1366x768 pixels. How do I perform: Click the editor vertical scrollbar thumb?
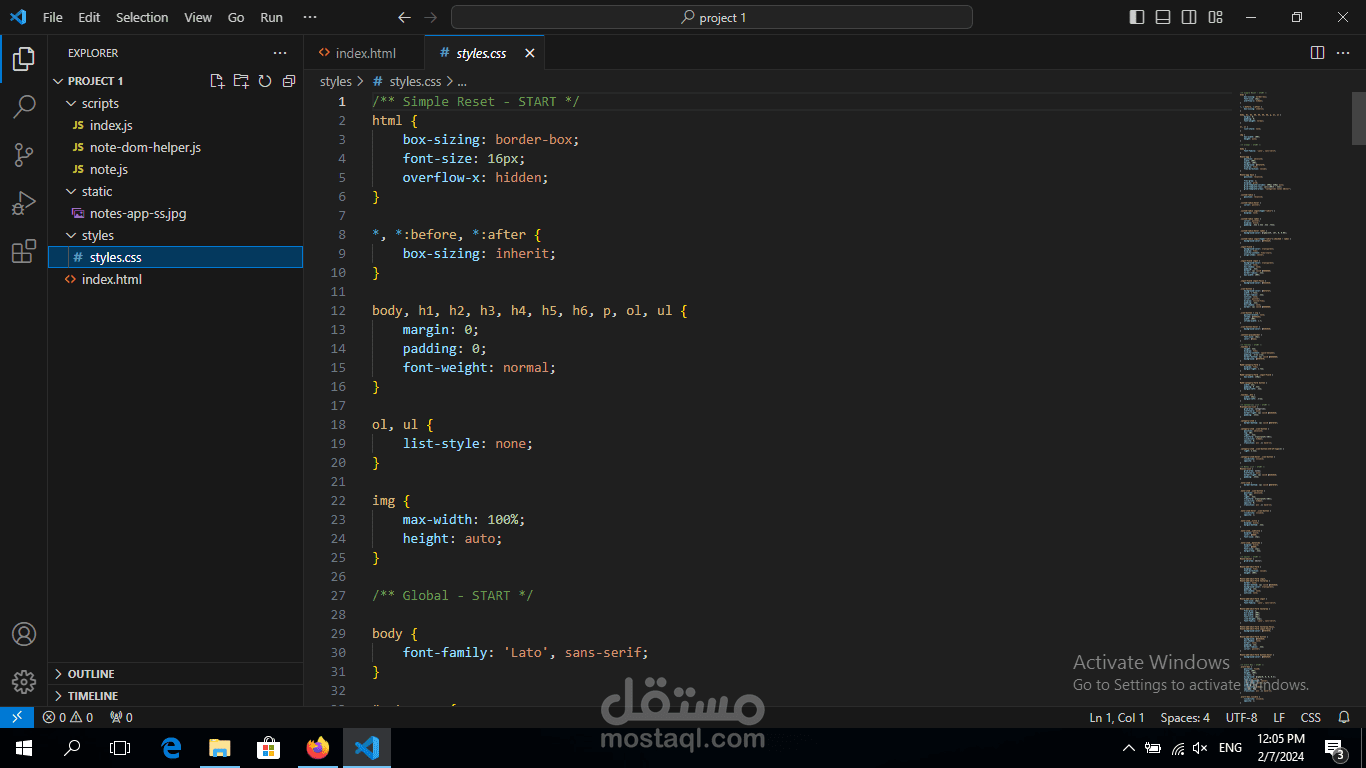coord(1359,119)
